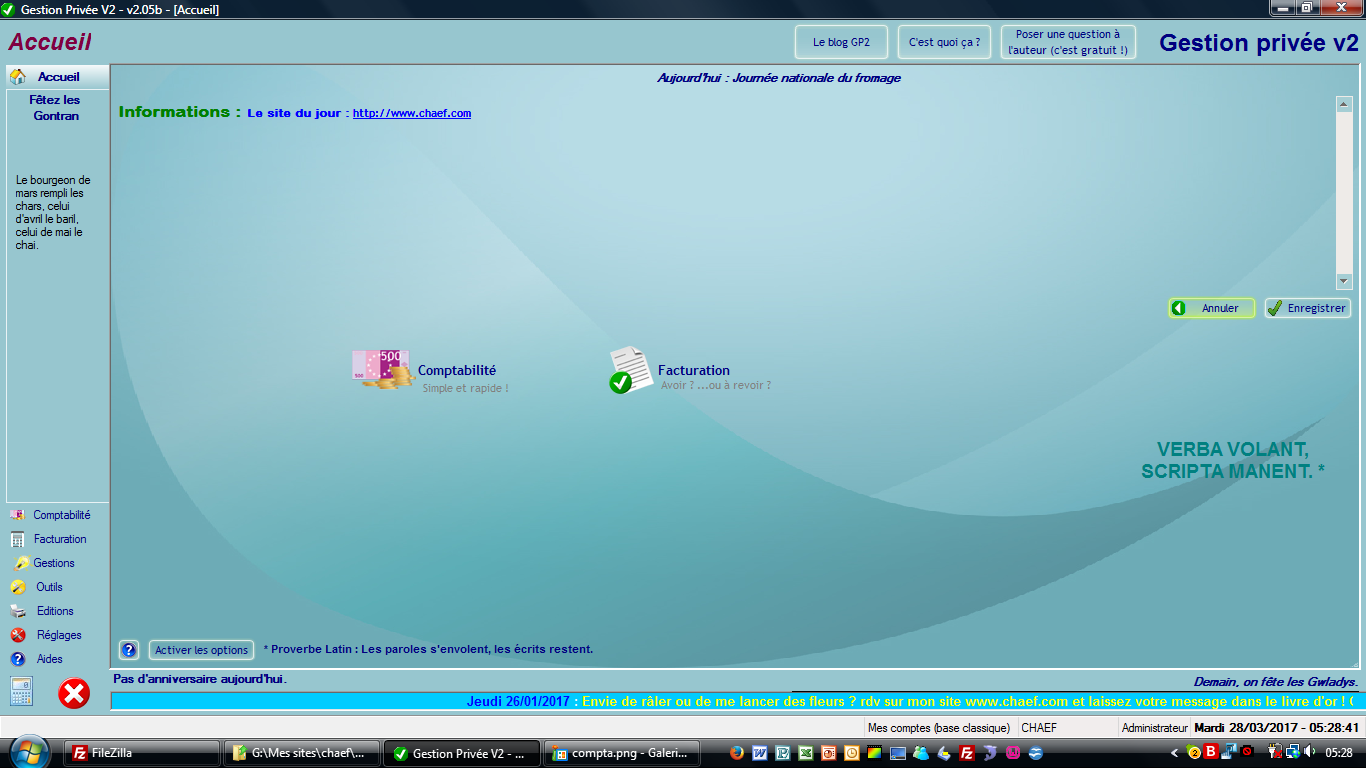
Task: Click the Le blog GP2 button
Action: [841, 42]
